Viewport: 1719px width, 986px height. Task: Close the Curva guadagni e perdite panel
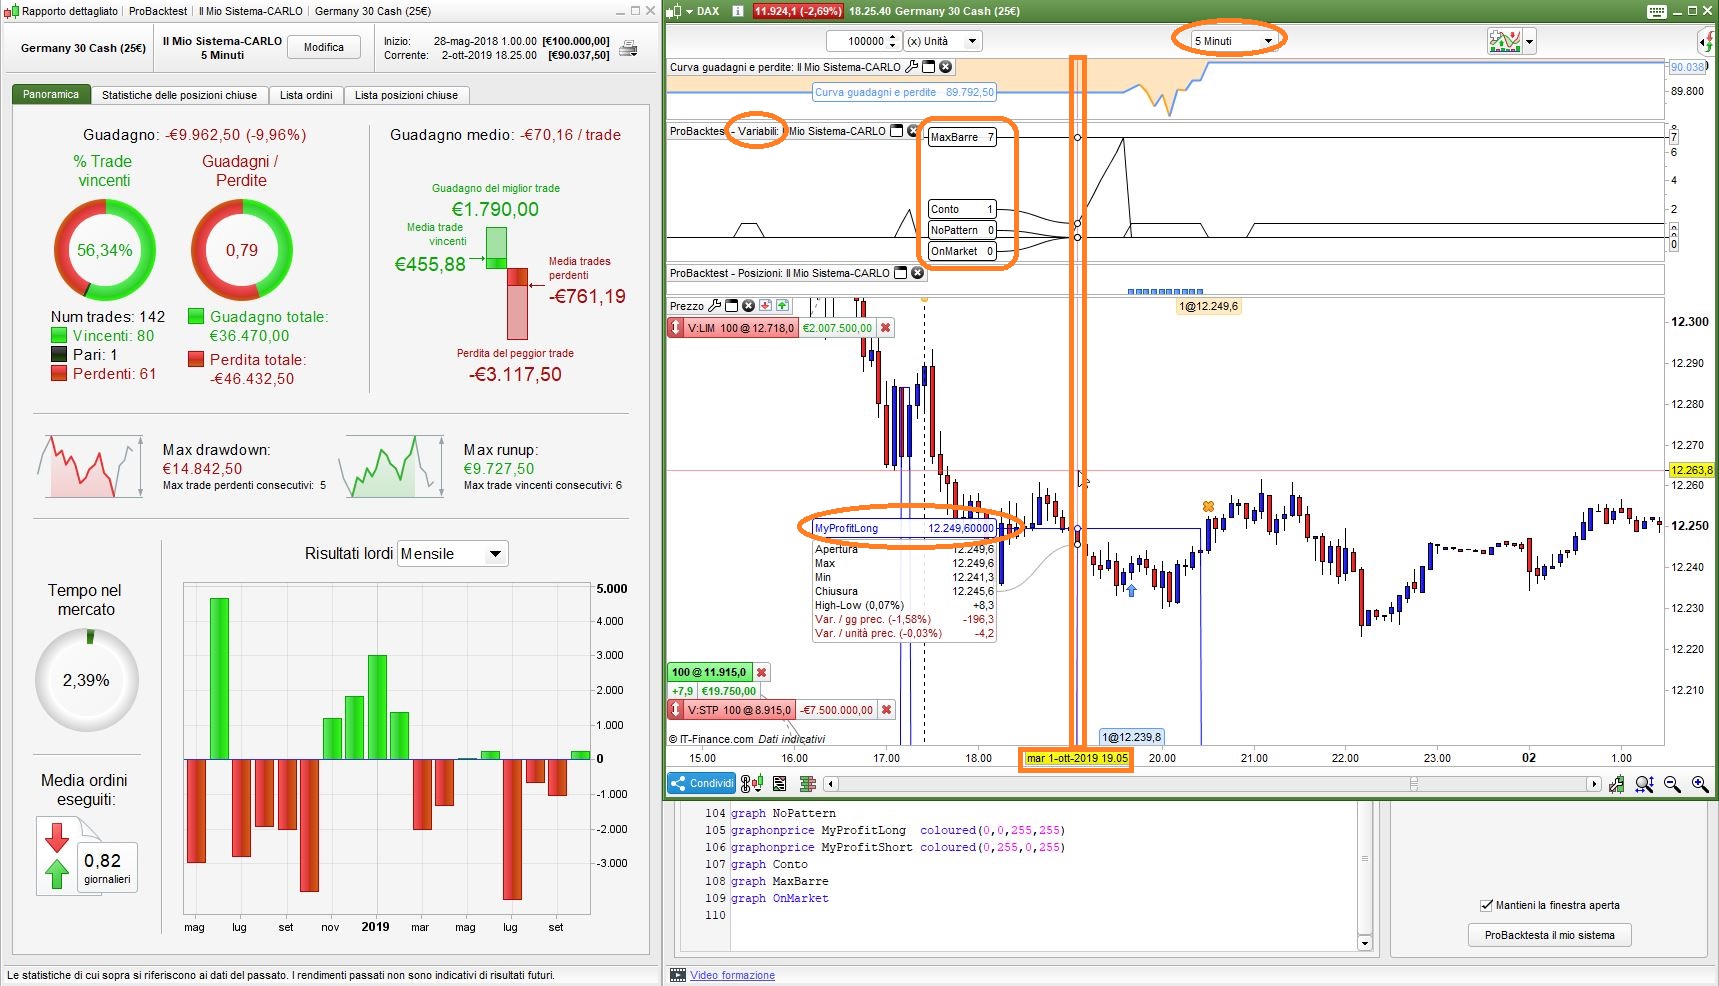click(945, 67)
